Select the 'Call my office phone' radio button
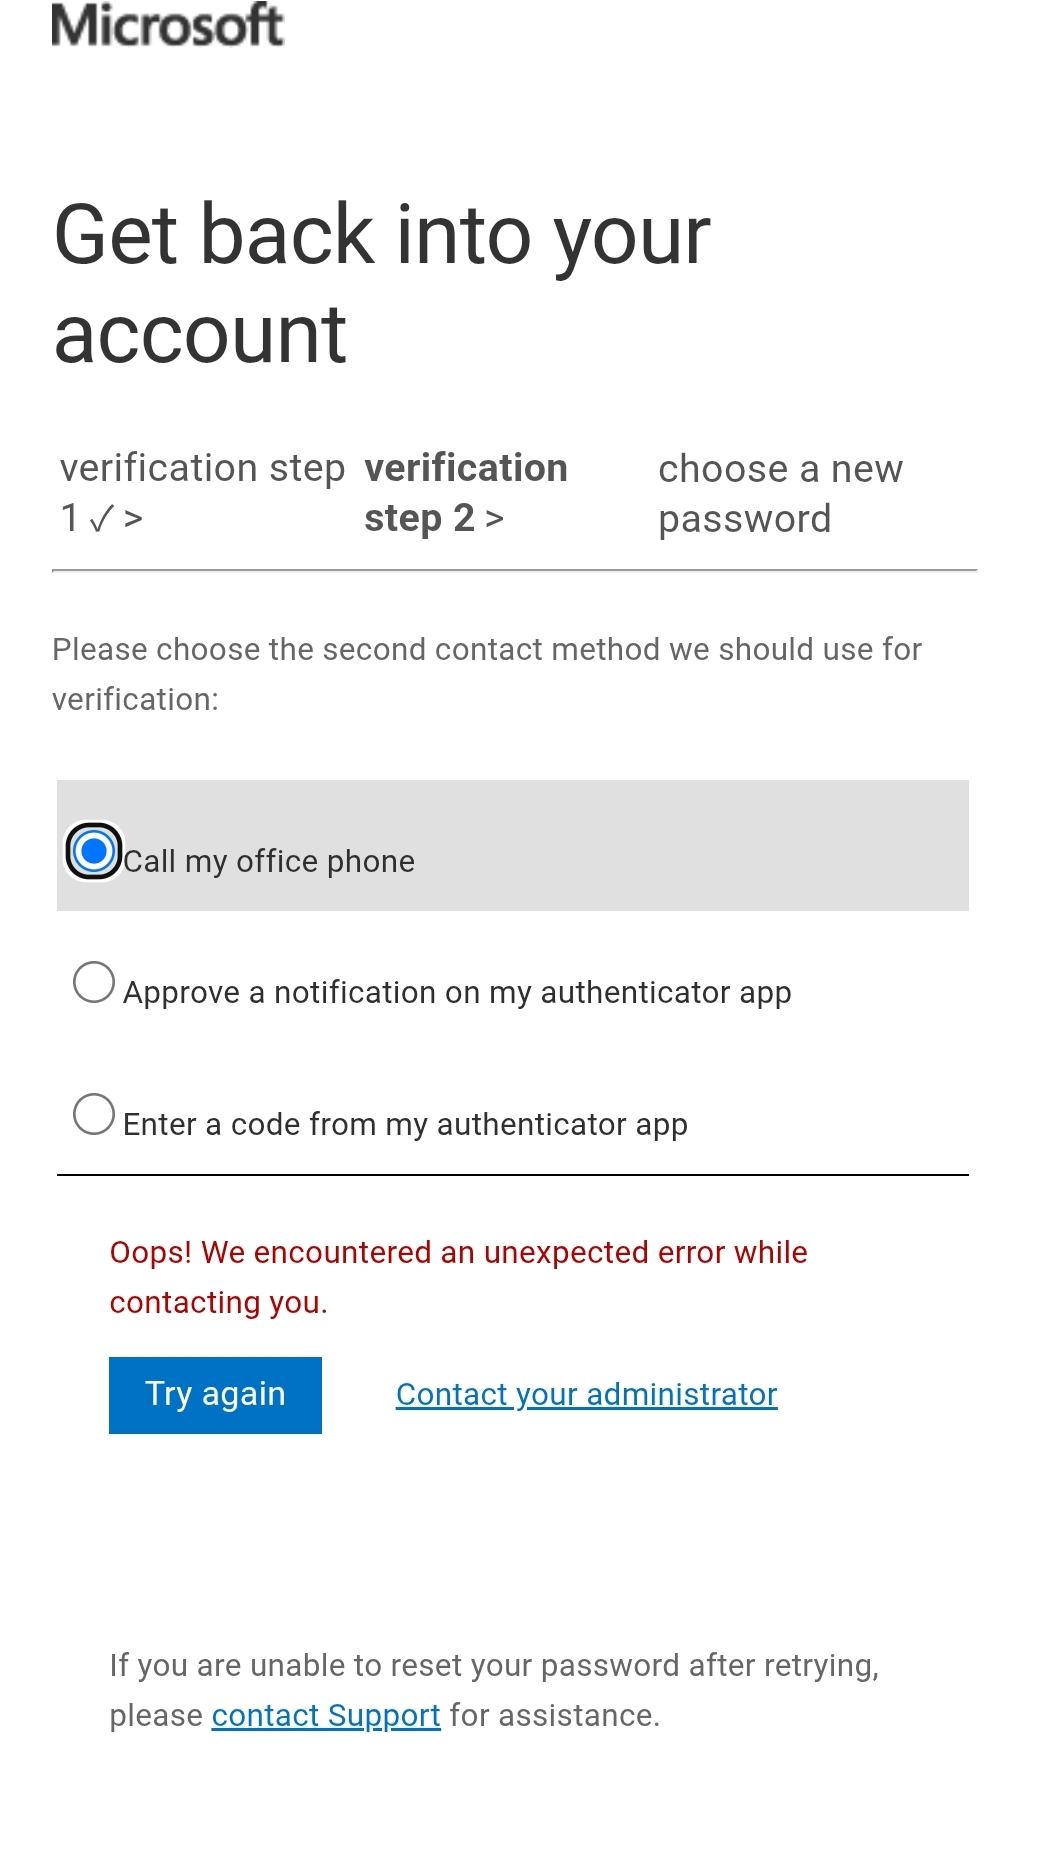Image resolution: width=1050 pixels, height=1869 pixels. [x=94, y=852]
